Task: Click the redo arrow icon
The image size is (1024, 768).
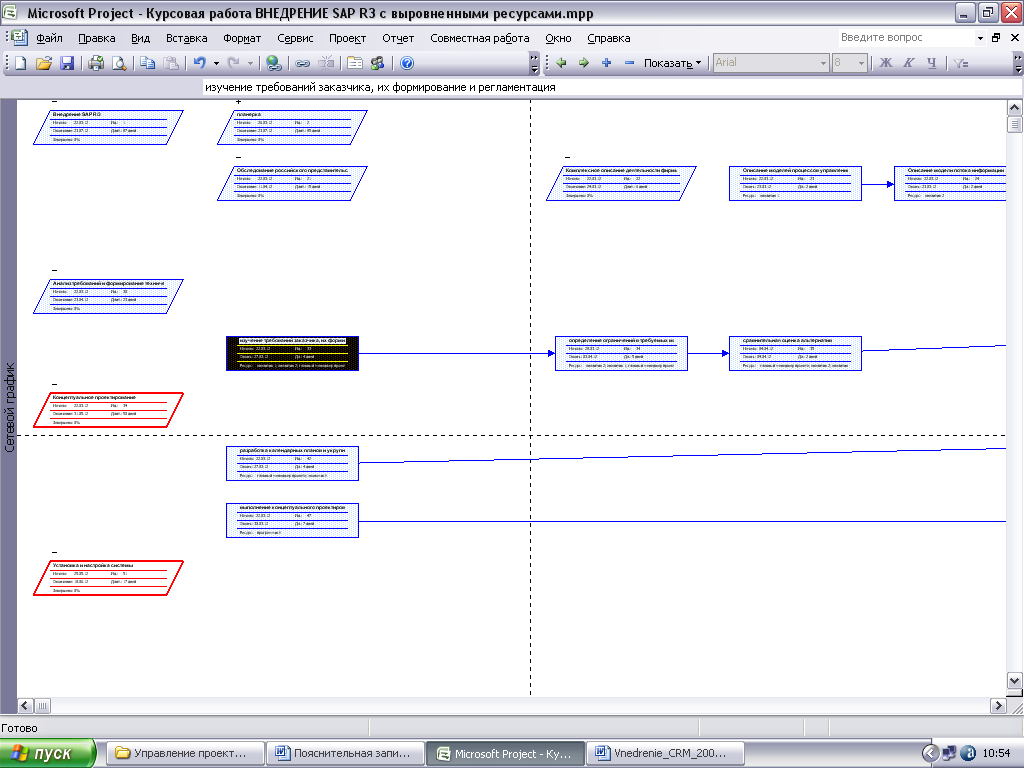Action: [x=233, y=63]
